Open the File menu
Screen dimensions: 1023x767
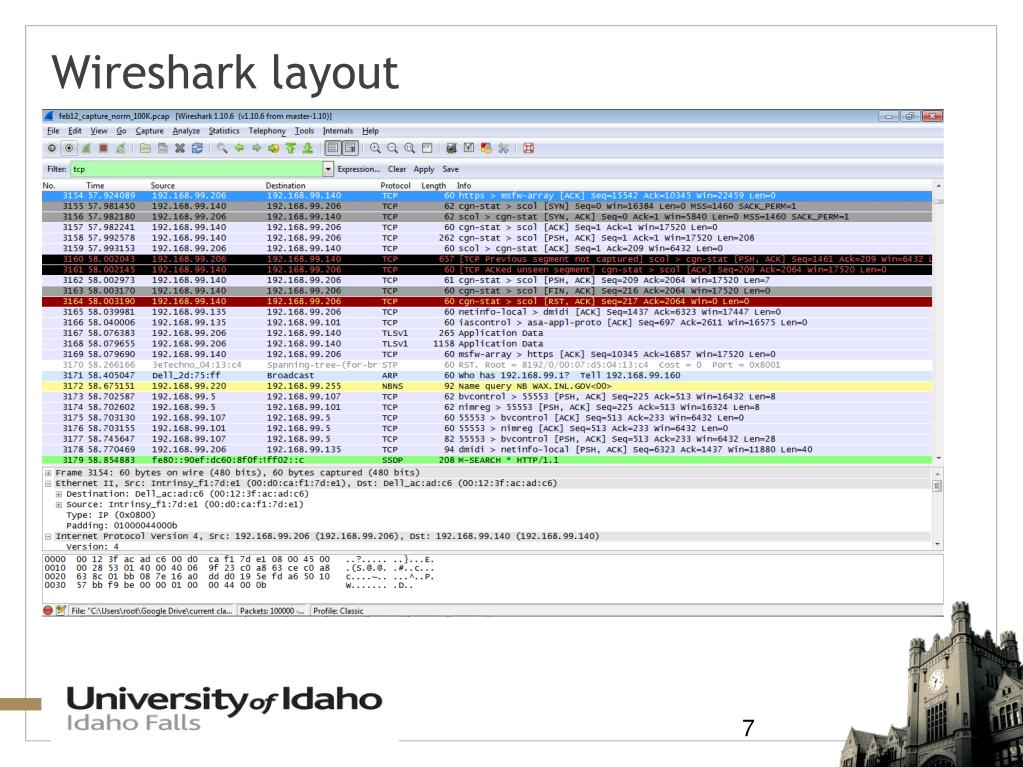tap(53, 131)
